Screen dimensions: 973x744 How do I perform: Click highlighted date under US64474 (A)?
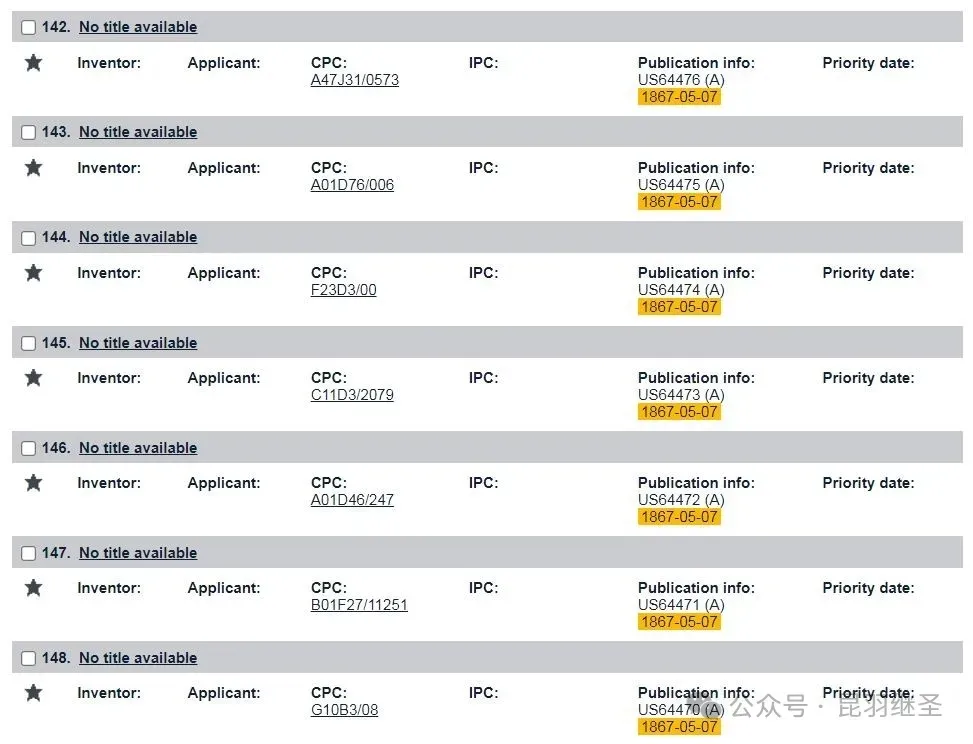click(679, 307)
